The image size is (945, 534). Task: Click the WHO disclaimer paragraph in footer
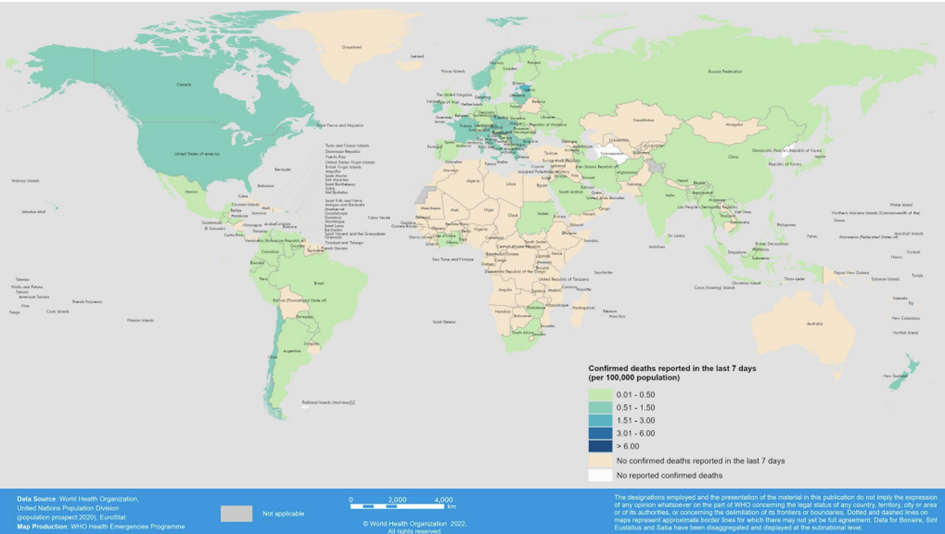[x=775, y=511]
